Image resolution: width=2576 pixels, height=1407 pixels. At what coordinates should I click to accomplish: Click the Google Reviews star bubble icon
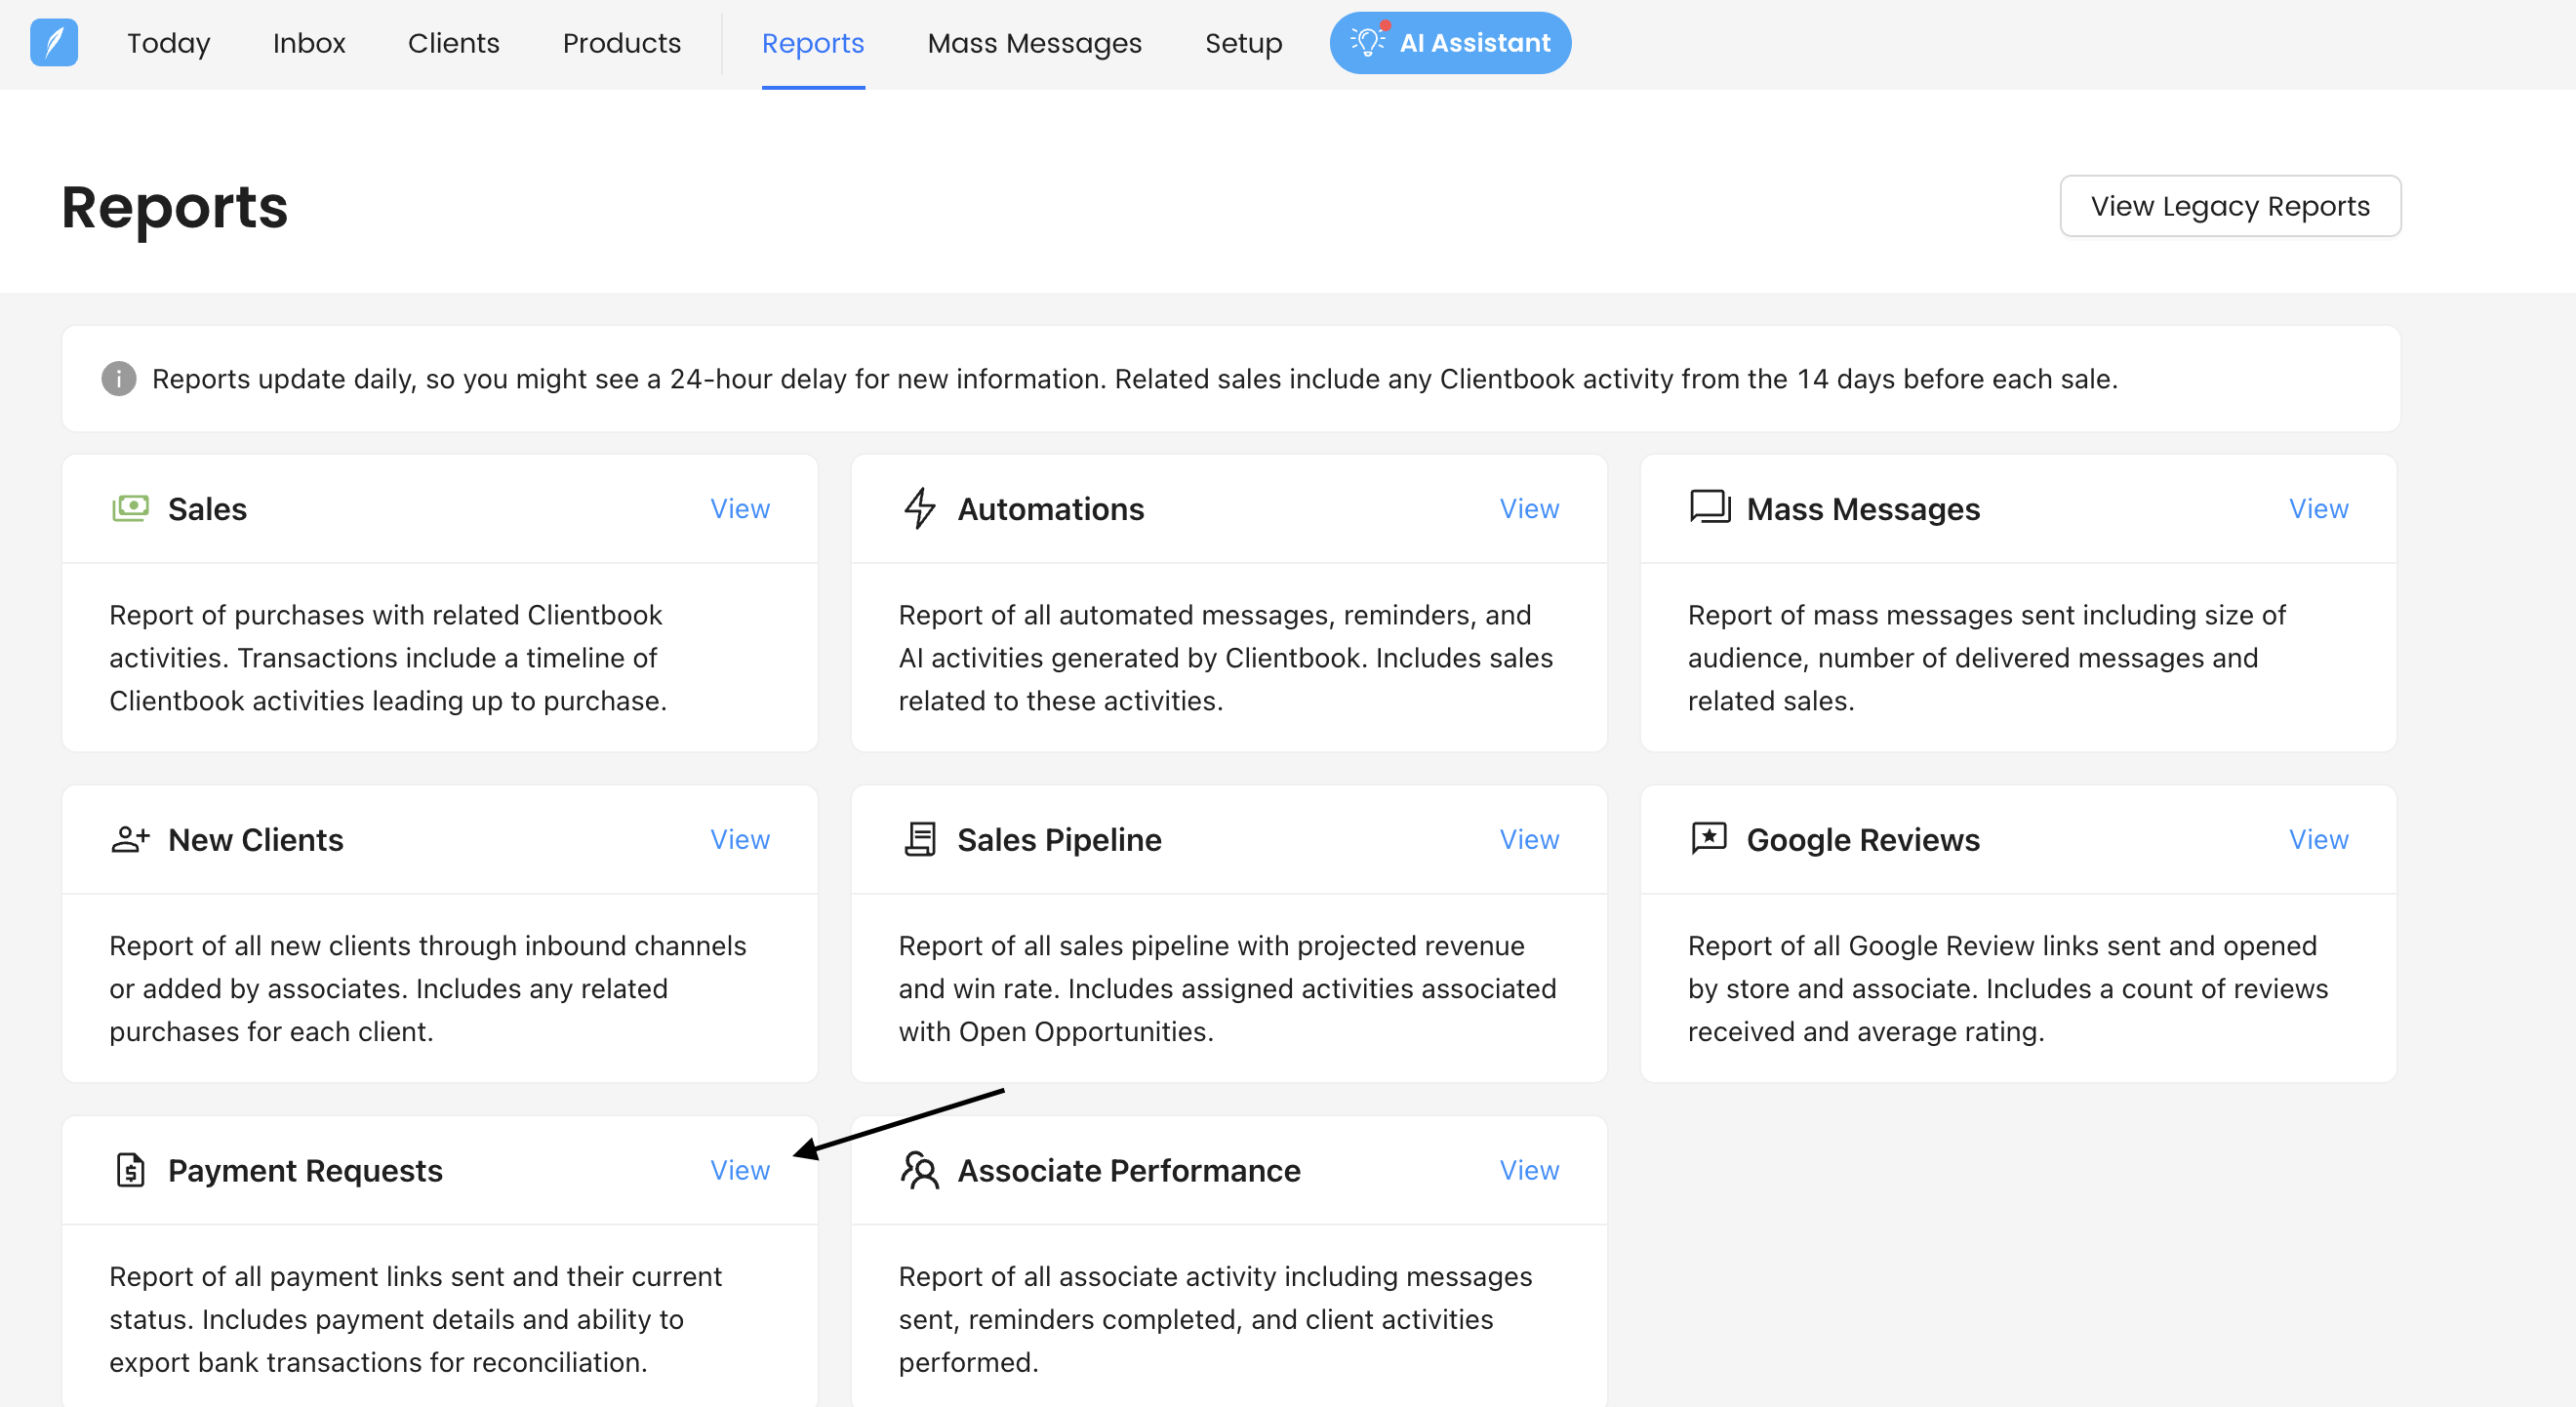point(1709,838)
